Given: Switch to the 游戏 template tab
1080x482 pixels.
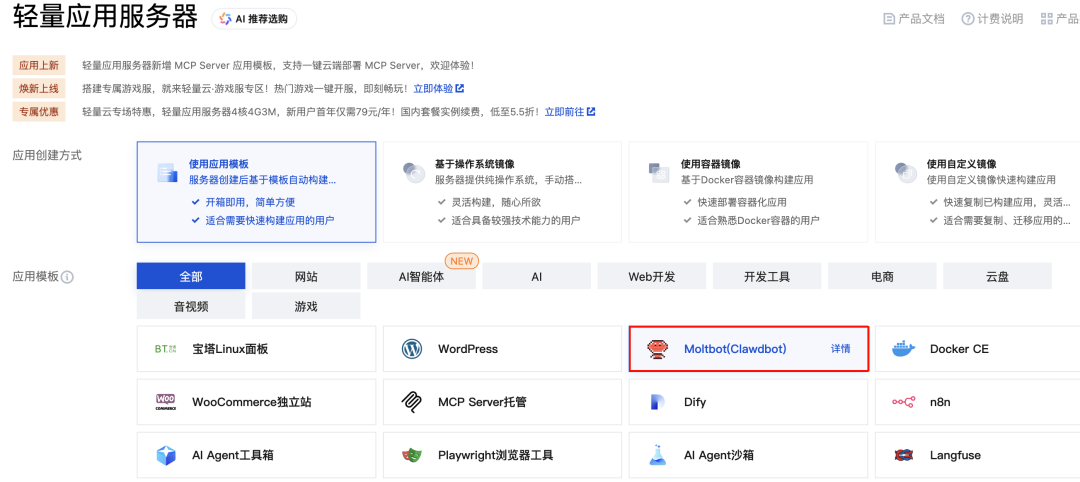Looking at the screenshot, I should pyautogui.click(x=306, y=306).
